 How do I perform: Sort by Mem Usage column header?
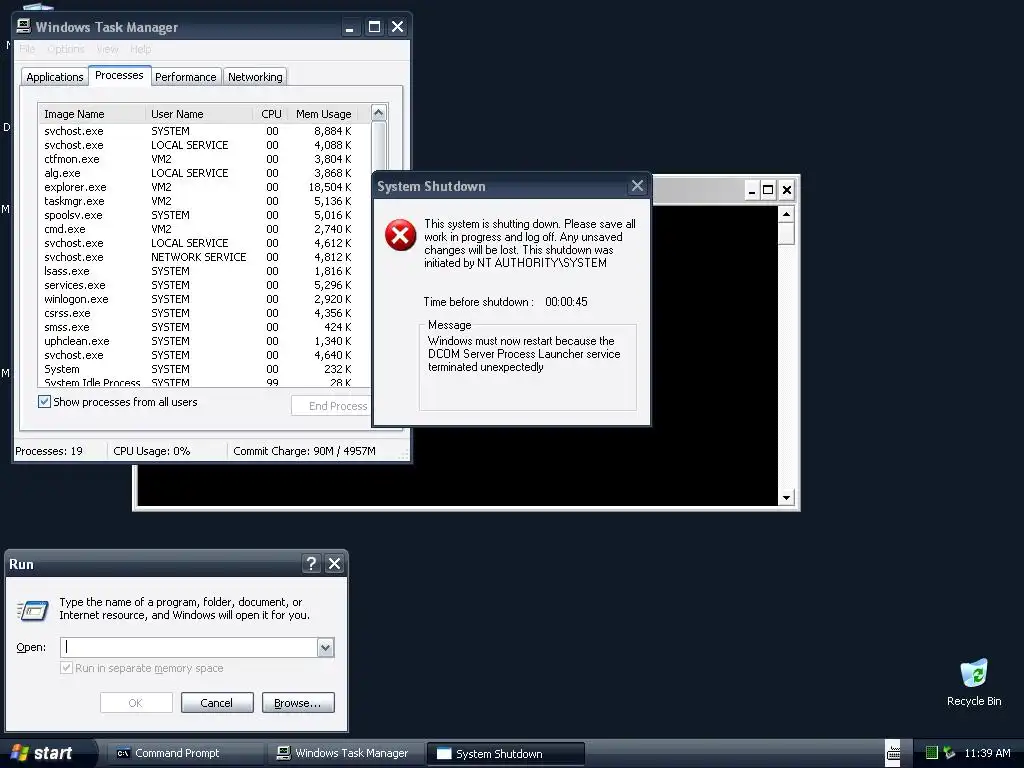click(323, 114)
